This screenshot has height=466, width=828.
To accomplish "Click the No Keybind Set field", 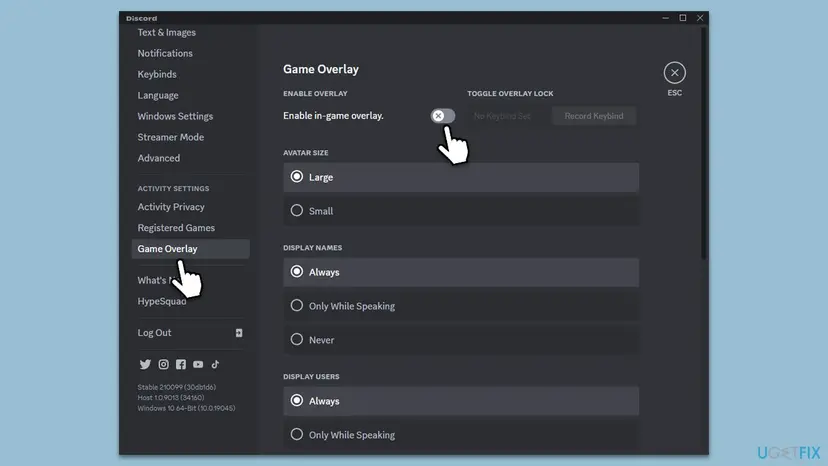I will coord(502,116).
